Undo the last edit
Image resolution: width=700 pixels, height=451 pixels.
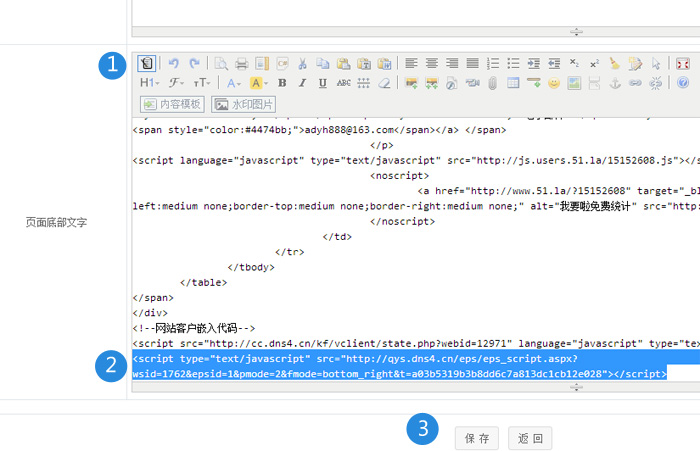click(174, 63)
